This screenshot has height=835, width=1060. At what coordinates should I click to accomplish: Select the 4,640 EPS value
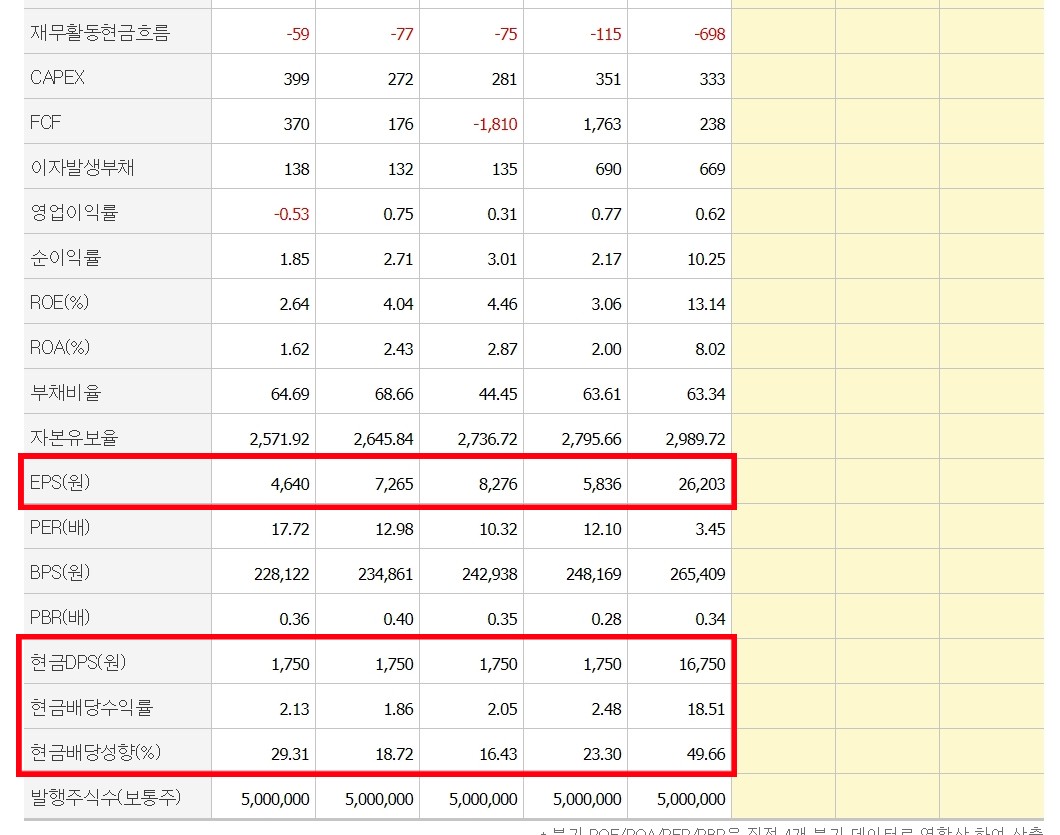click(290, 484)
